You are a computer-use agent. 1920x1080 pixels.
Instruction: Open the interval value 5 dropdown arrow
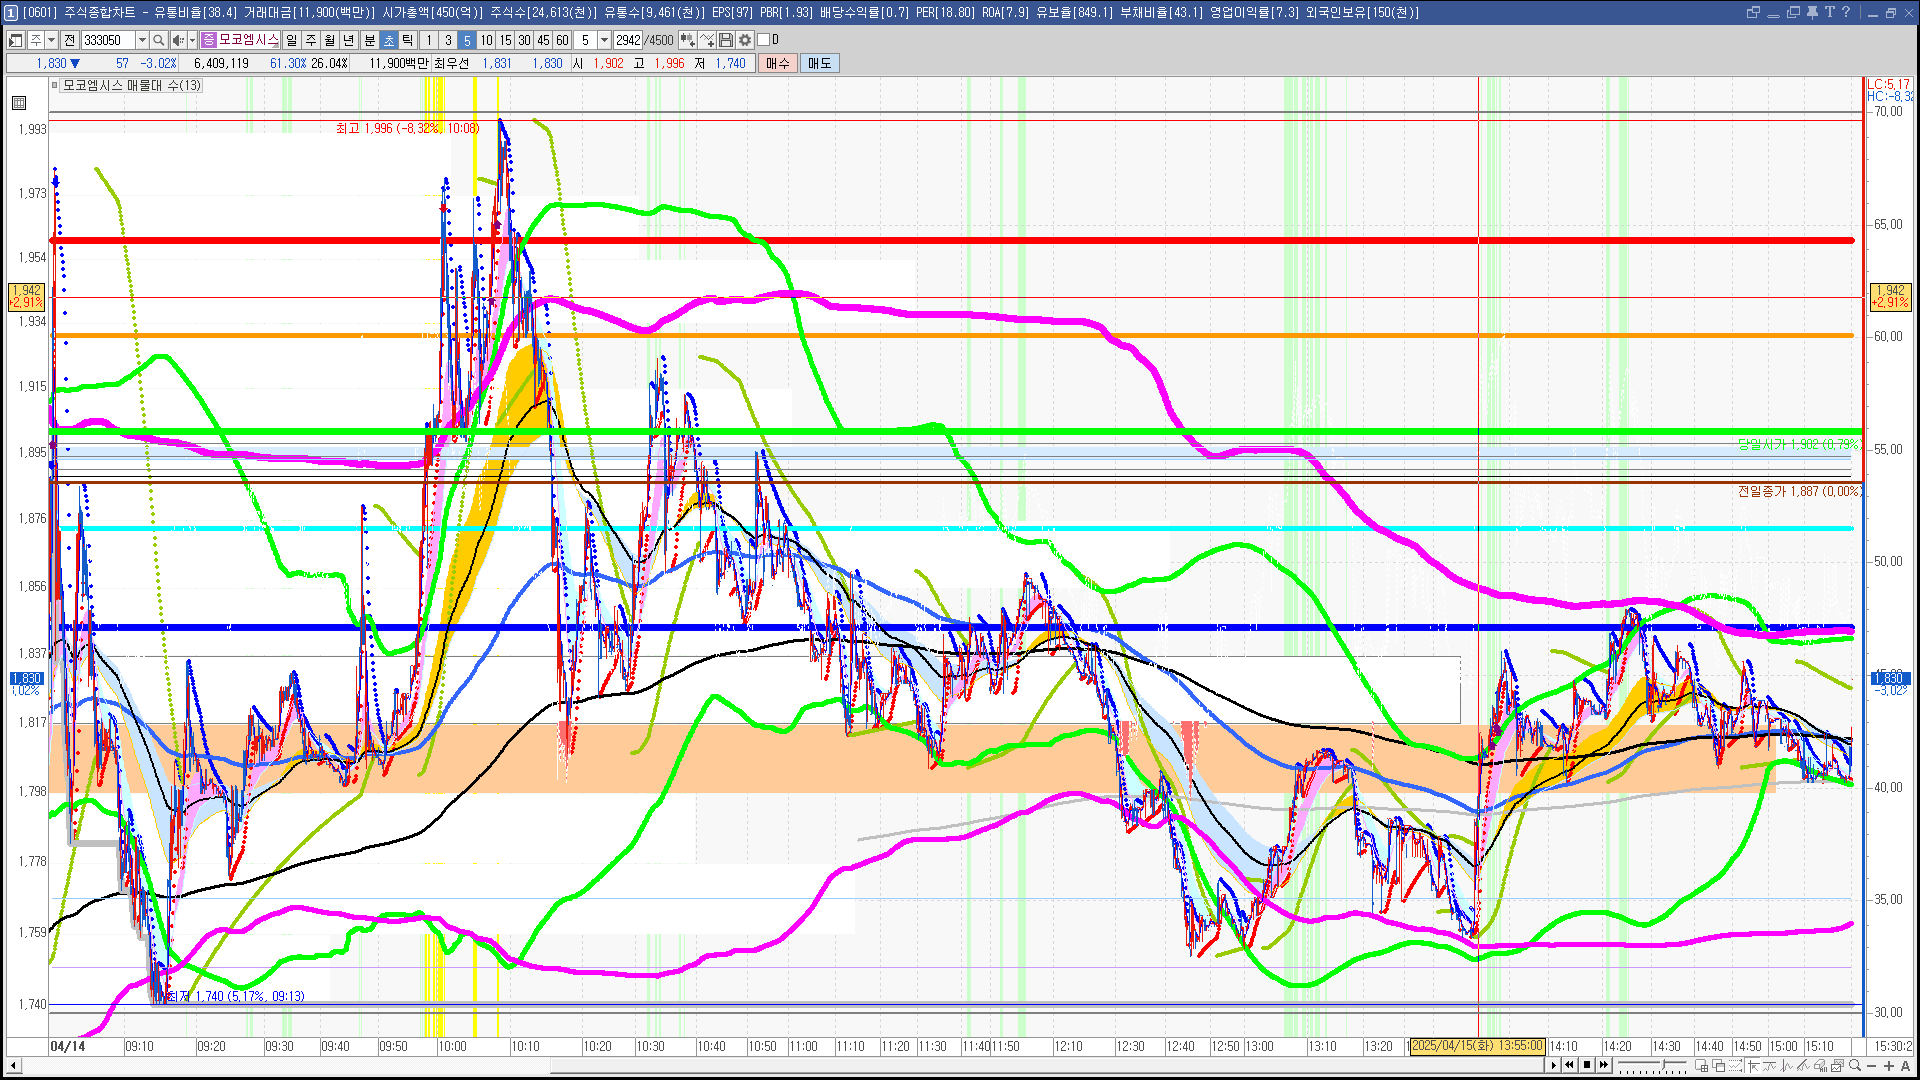(x=604, y=40)
